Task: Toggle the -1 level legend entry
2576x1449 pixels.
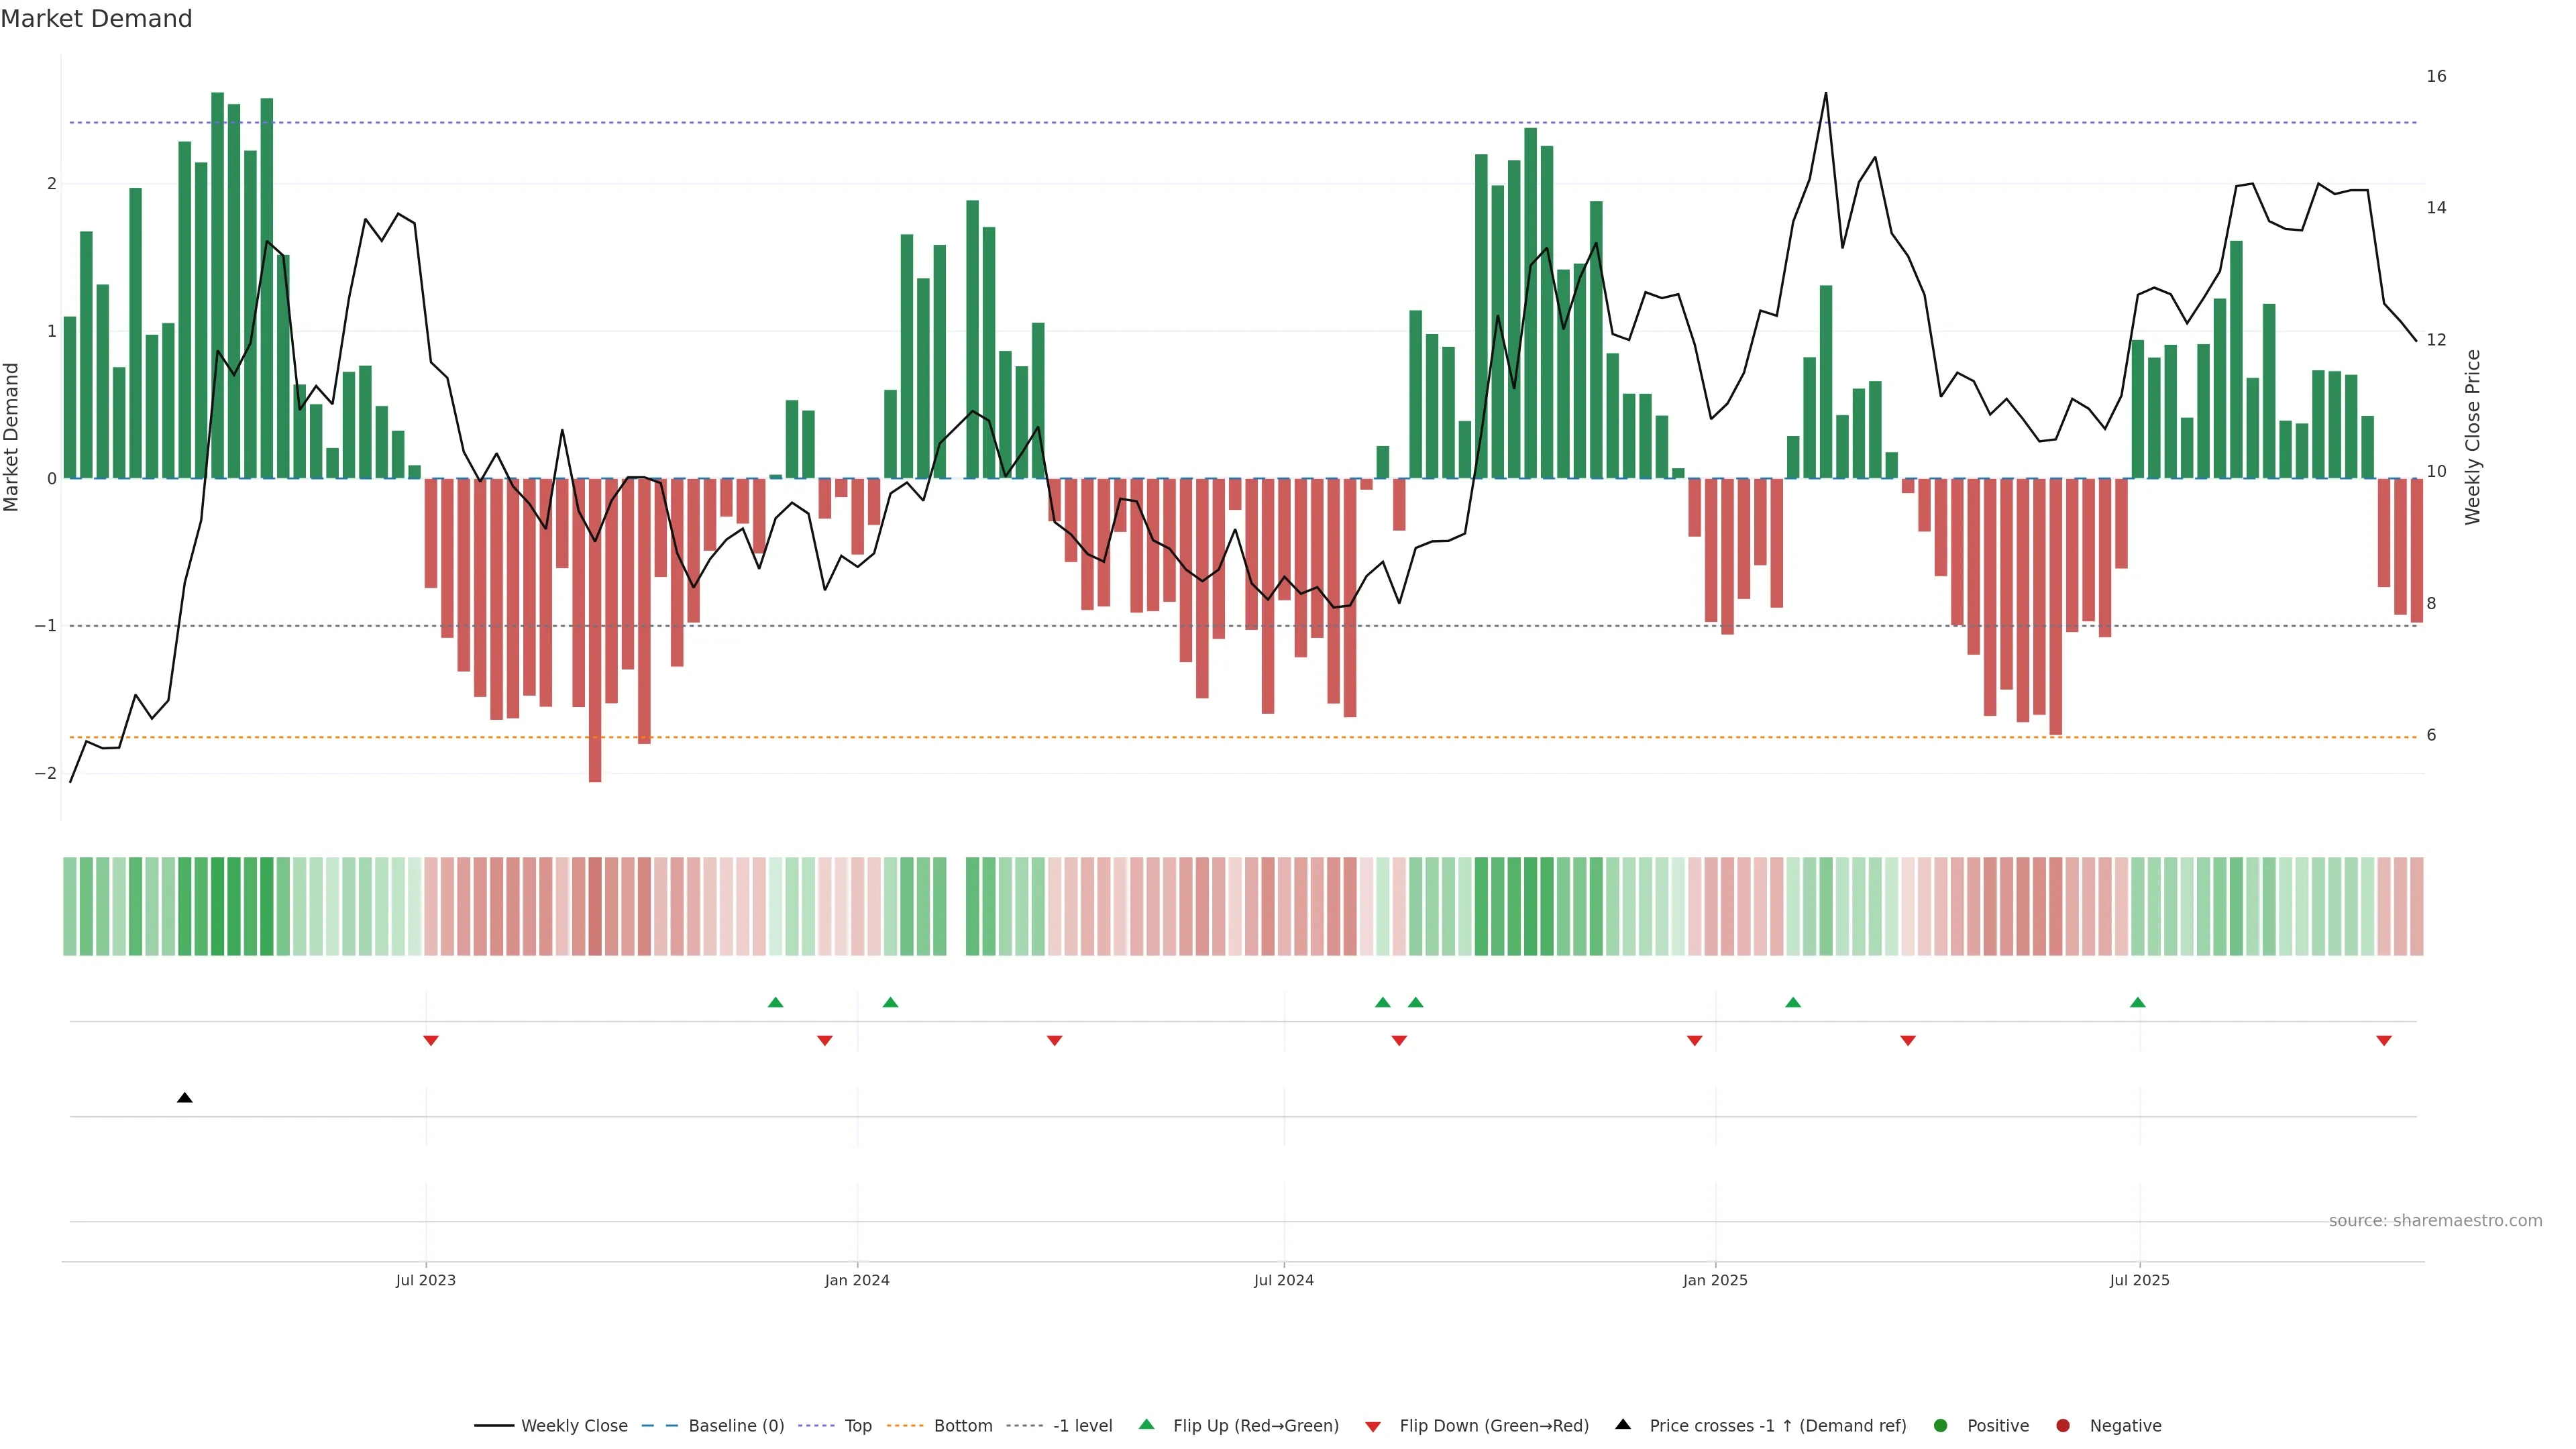Action: (x=1082, y=1426)
